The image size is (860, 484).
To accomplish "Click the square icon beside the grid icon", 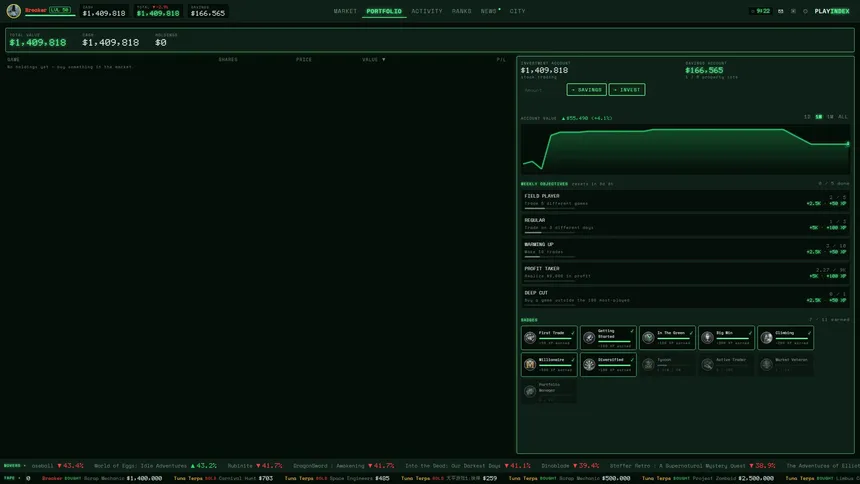I will (x=793, y=11).
